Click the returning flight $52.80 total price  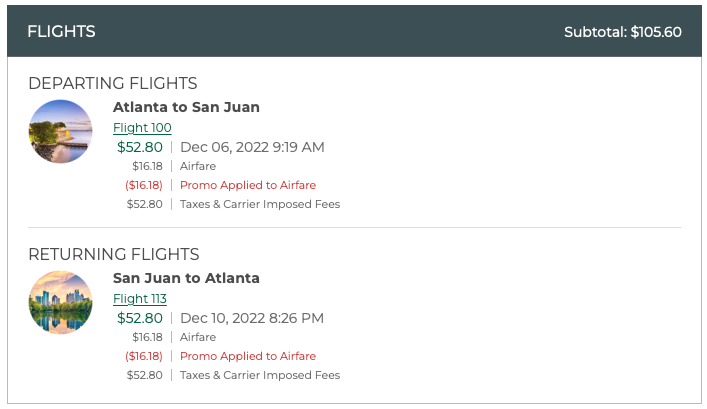click(140, 318)
